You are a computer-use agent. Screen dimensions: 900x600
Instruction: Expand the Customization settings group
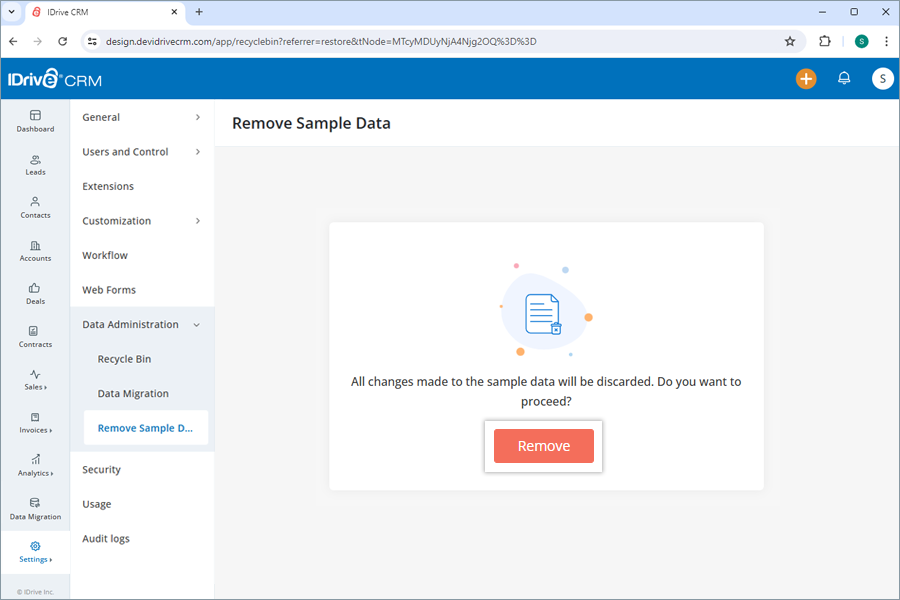click(140, 220)
